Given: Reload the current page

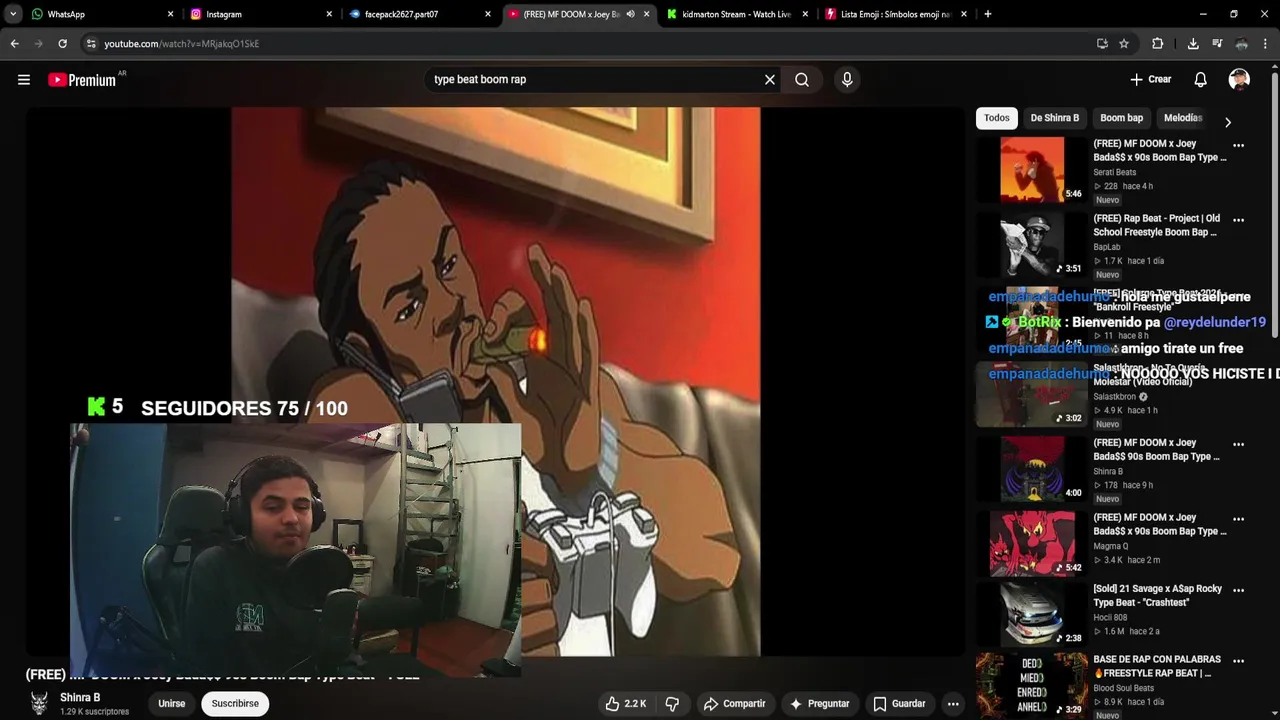Looking at the screenshot, I should click(x=62, y=44).
